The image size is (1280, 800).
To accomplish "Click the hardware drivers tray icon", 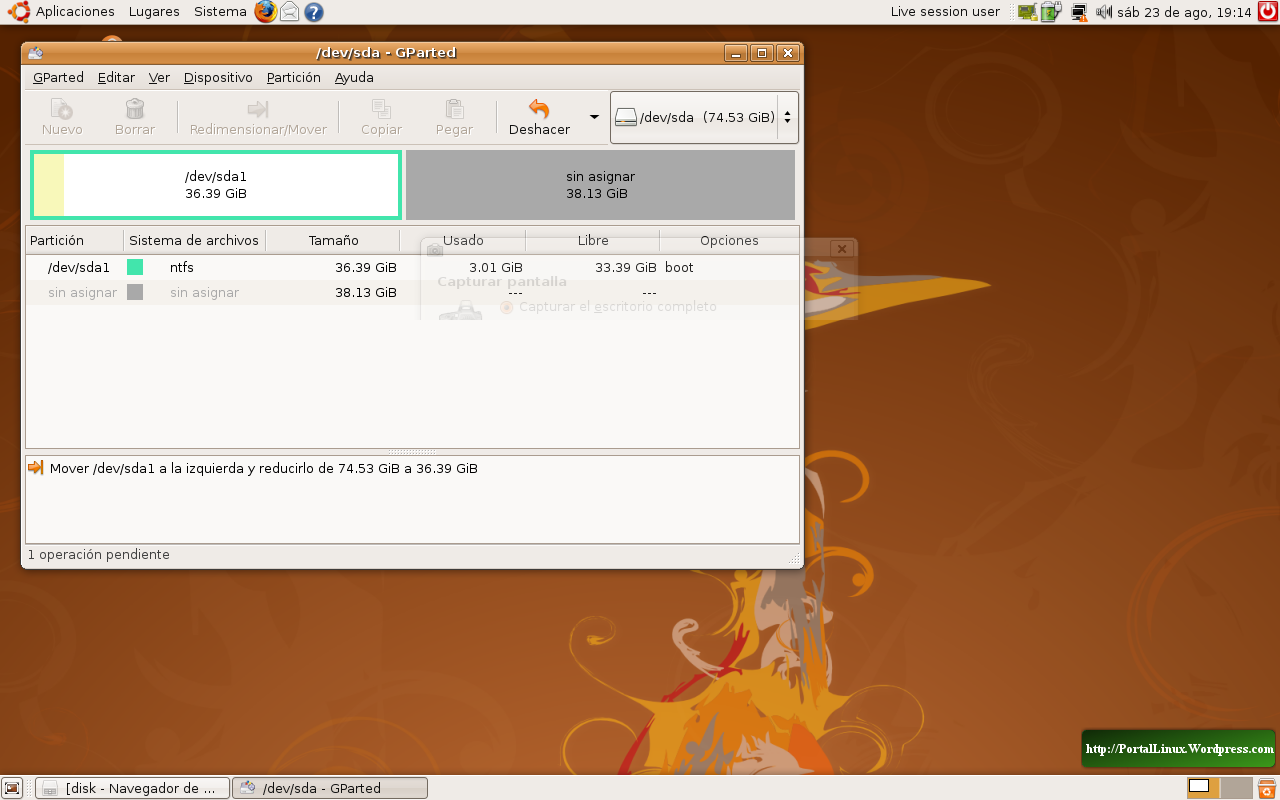I will 1027,12.
